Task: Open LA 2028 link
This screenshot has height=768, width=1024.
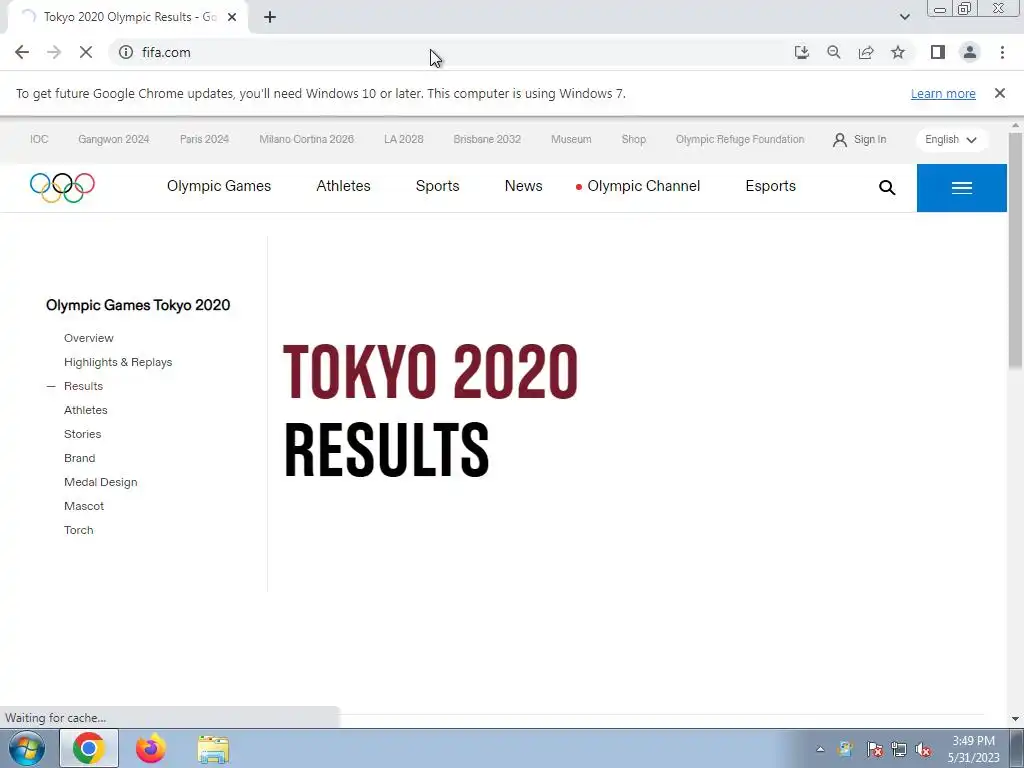Action: click(x=404, y=139)
